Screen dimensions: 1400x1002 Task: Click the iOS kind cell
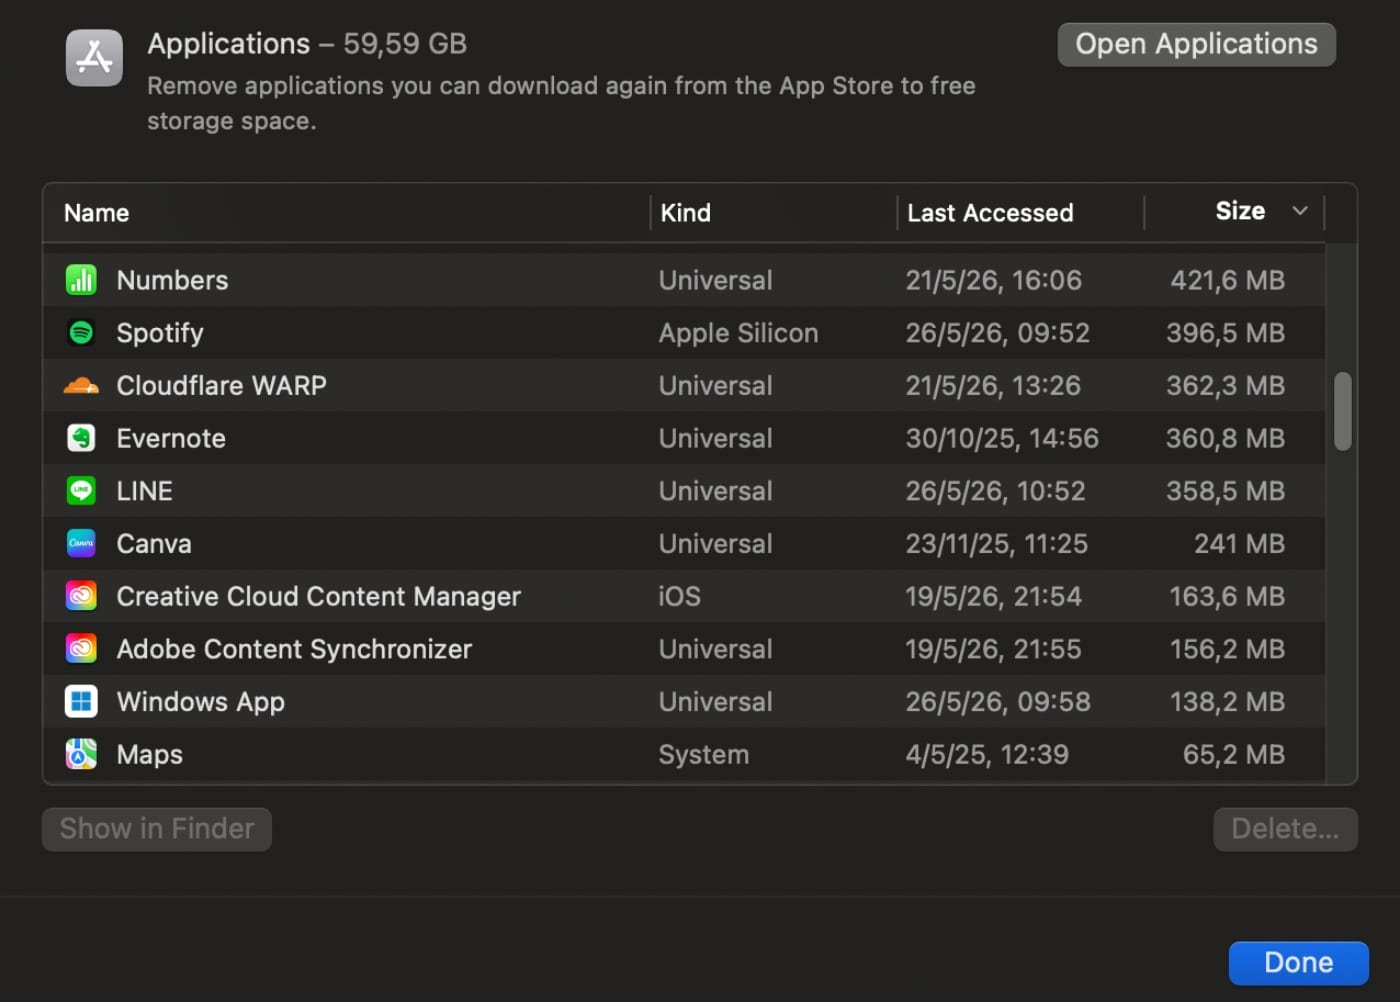(679, 596)
